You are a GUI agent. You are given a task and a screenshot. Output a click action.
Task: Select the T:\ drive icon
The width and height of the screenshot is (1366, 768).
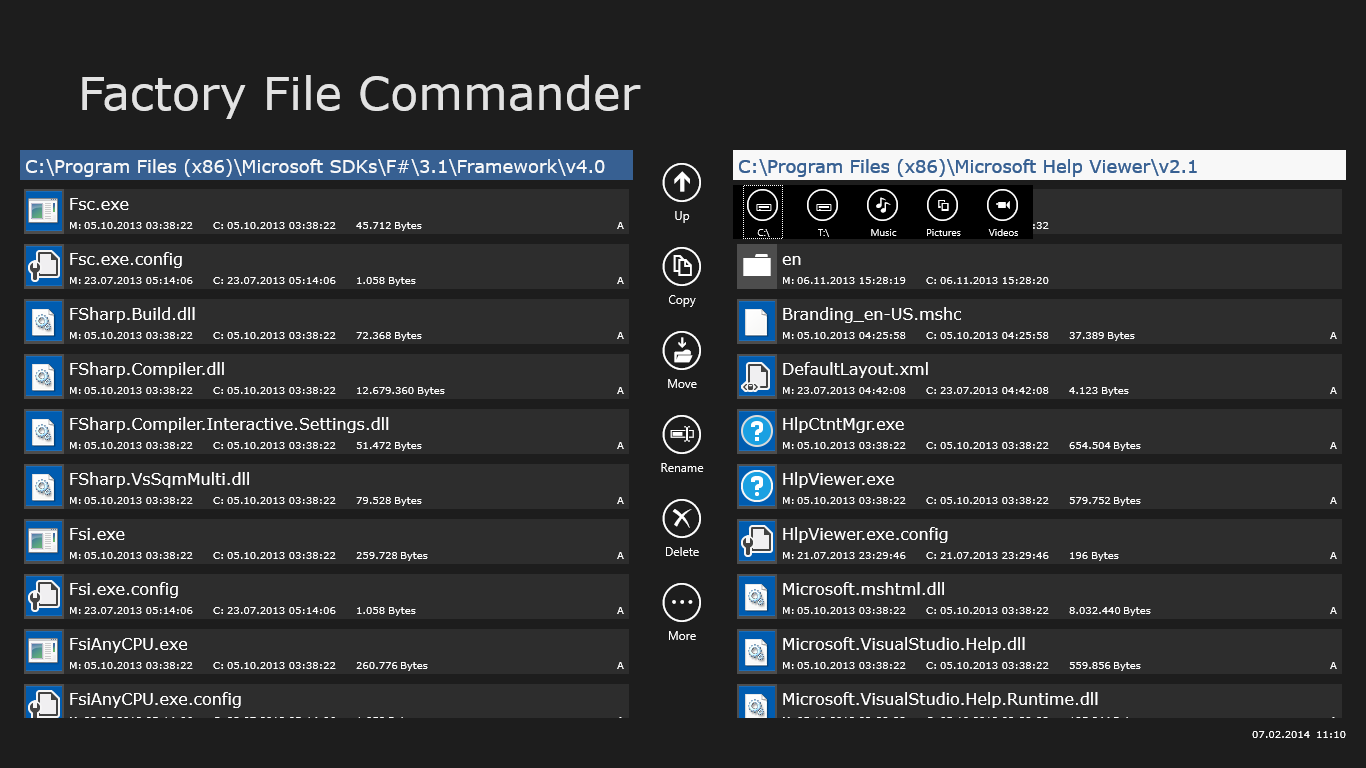click(823, 206)
